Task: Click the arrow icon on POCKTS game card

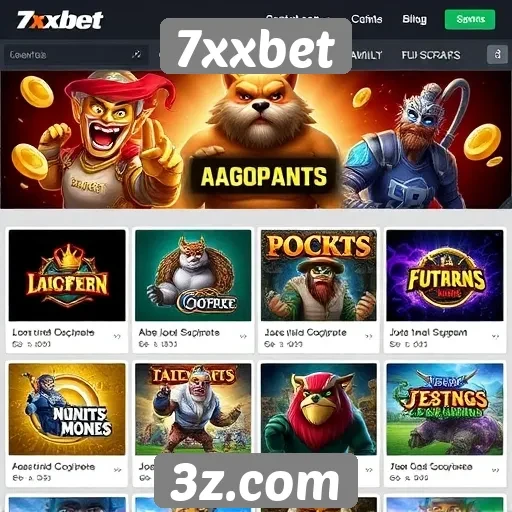Action: (369, 336)
